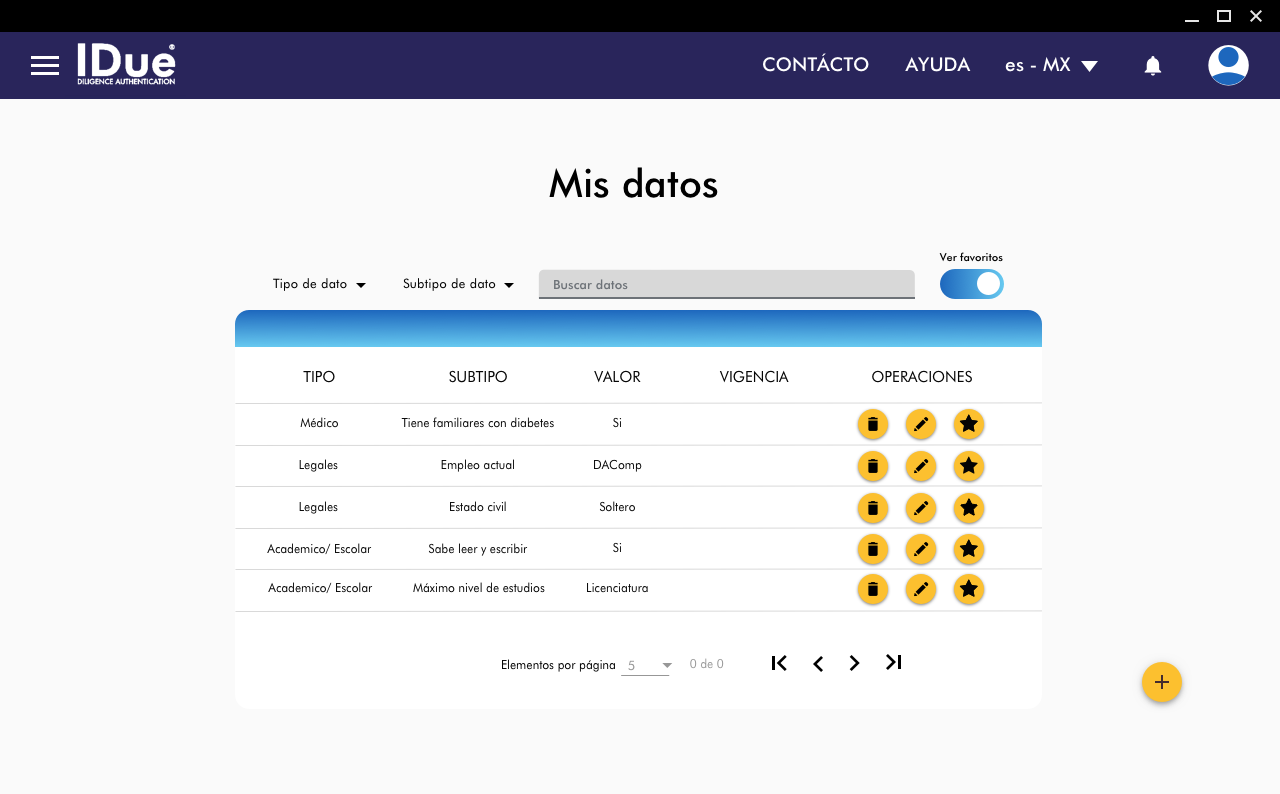1280x794 pixels.
Task: Expand the Subtipo de dato dropdown
Action: point(458,284)
